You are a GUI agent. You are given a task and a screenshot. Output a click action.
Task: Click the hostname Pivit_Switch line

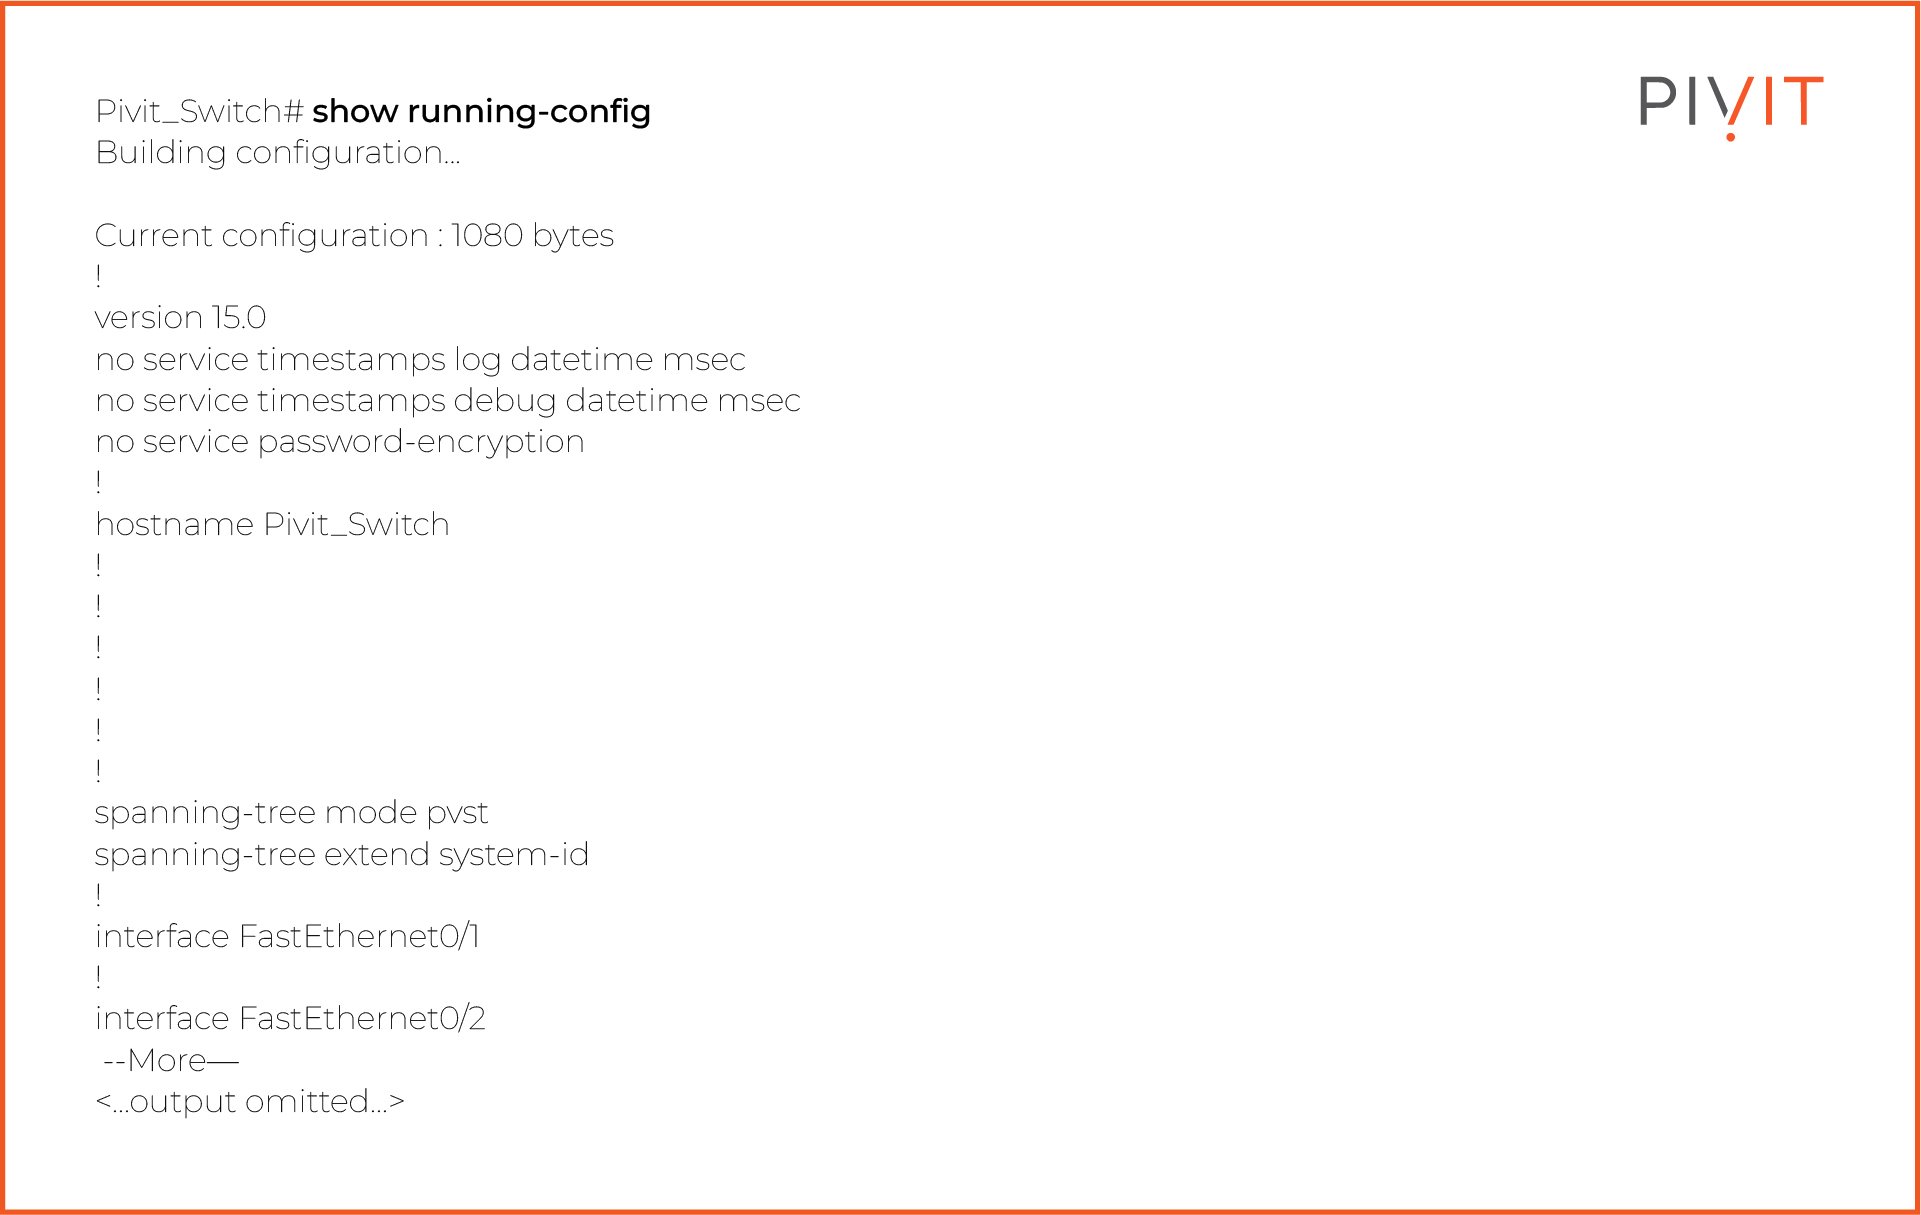(272, 525)
